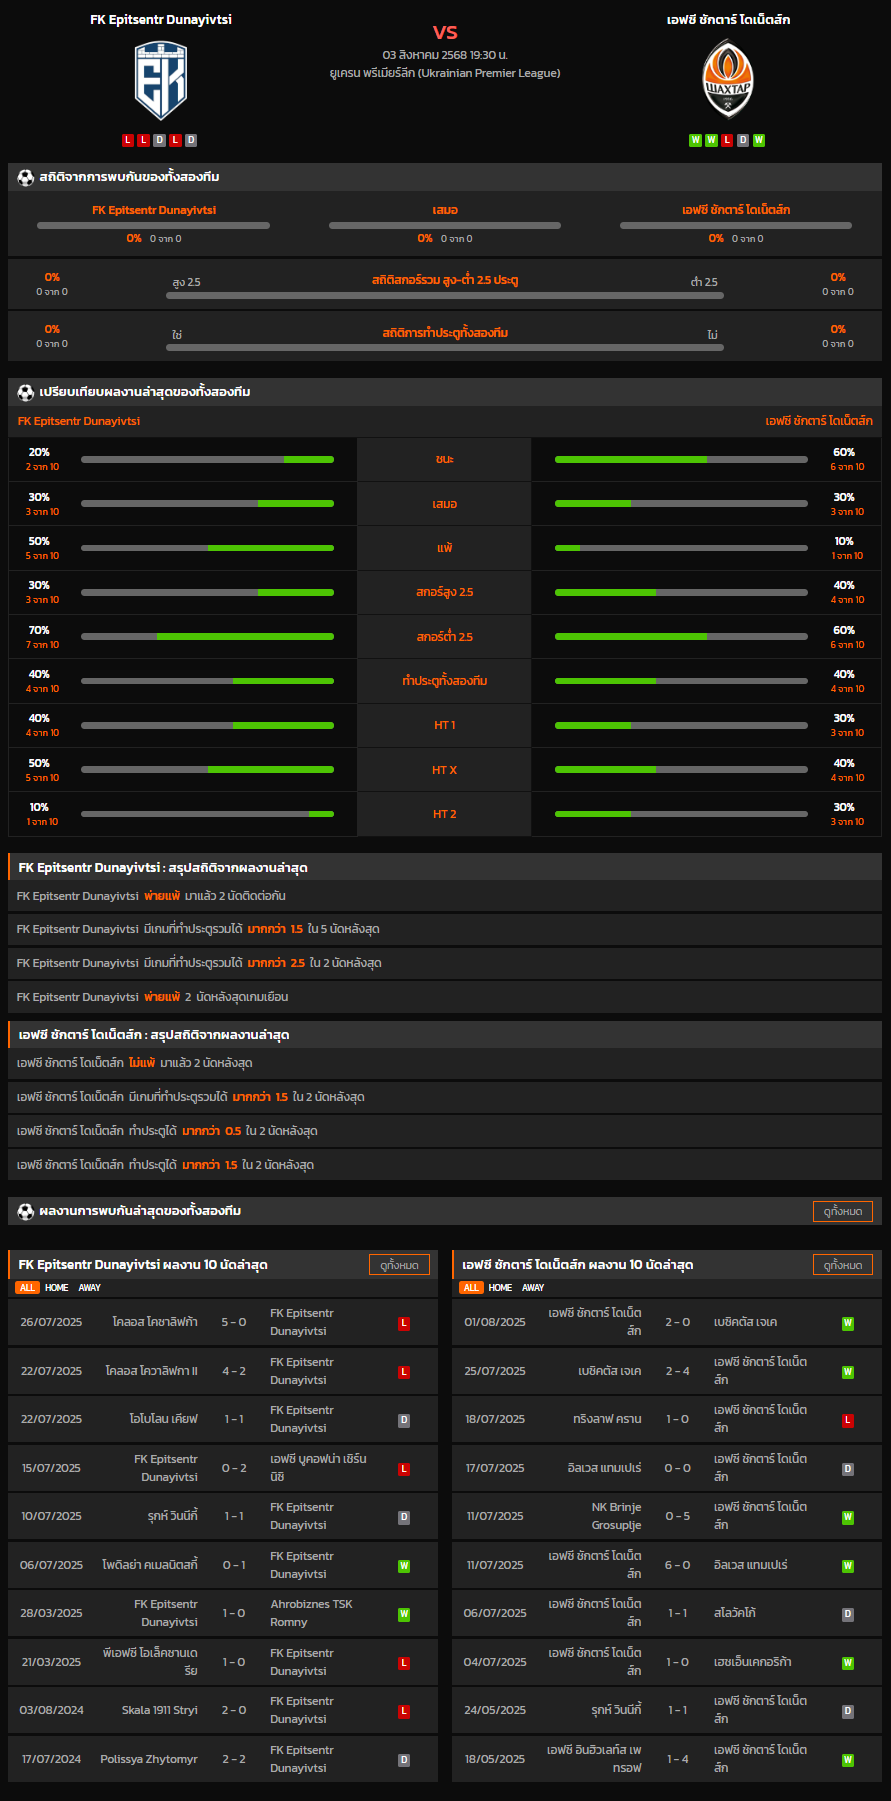This screenshot has width=891, height=1801.
Task: Click the W badge in the 6 - 0 match row
Action: [x=848, y=1566]
